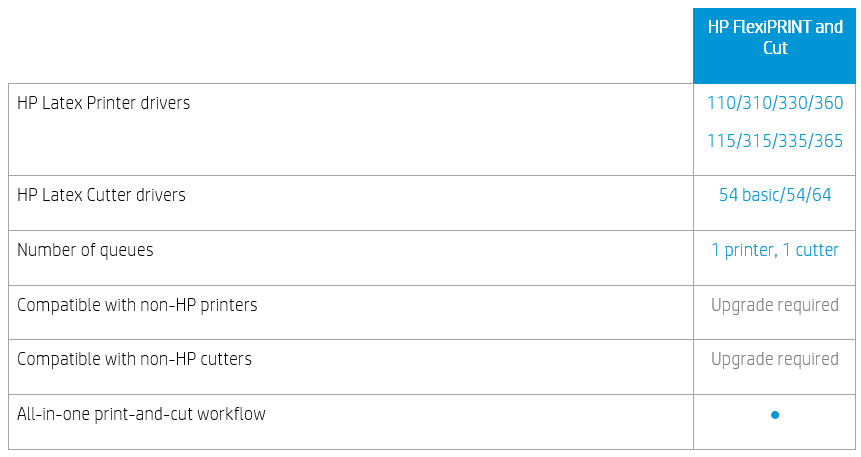Click the word workflow in last row
Screen dimensions: 861x457
[231, 414]
